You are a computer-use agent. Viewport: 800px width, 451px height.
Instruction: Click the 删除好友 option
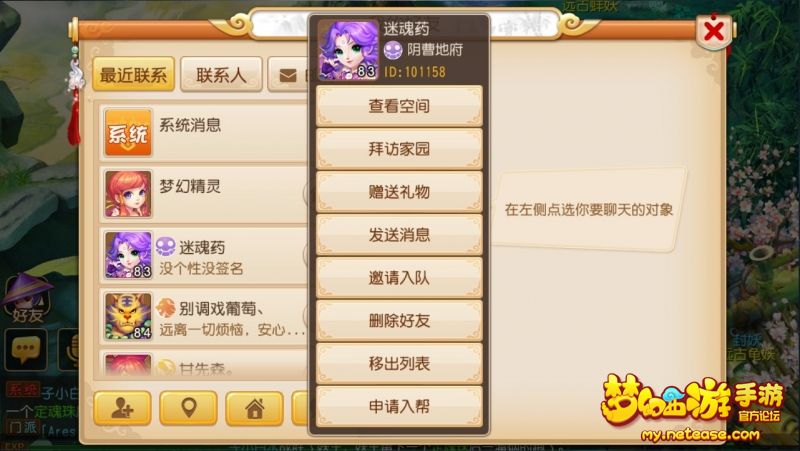[x=399, y=320]
